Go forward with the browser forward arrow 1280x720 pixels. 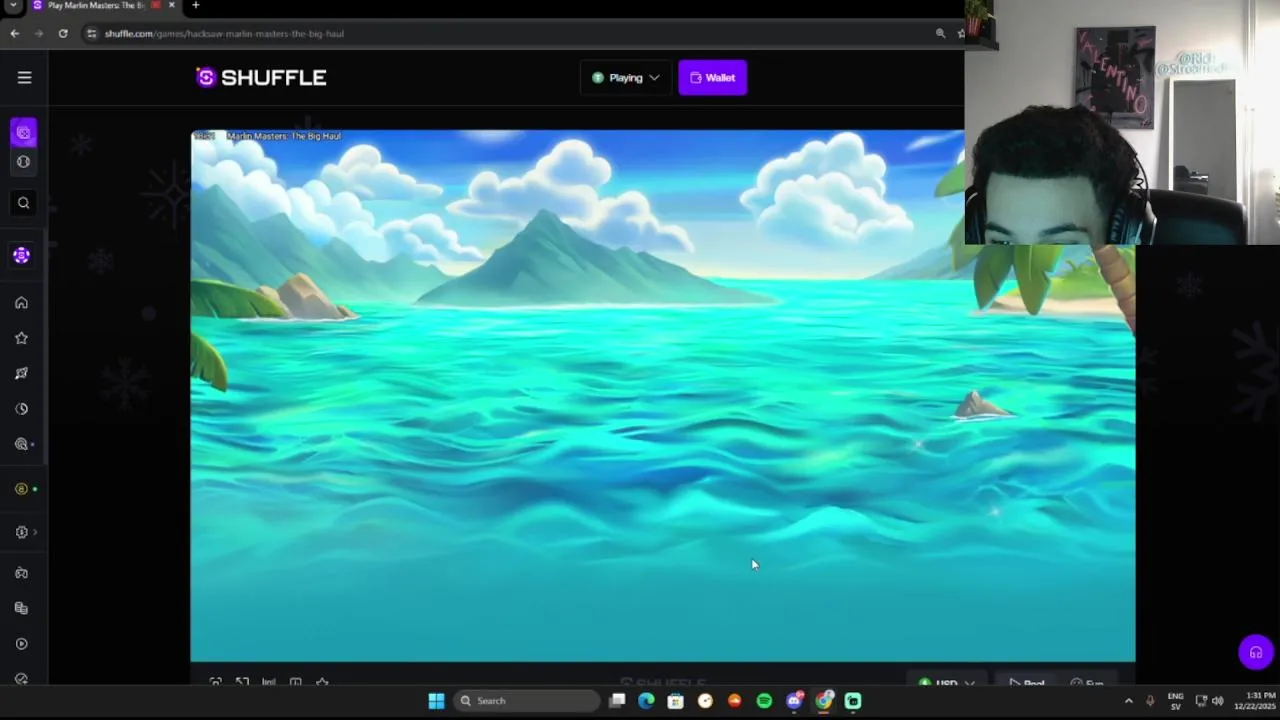[x=39, y=33]
